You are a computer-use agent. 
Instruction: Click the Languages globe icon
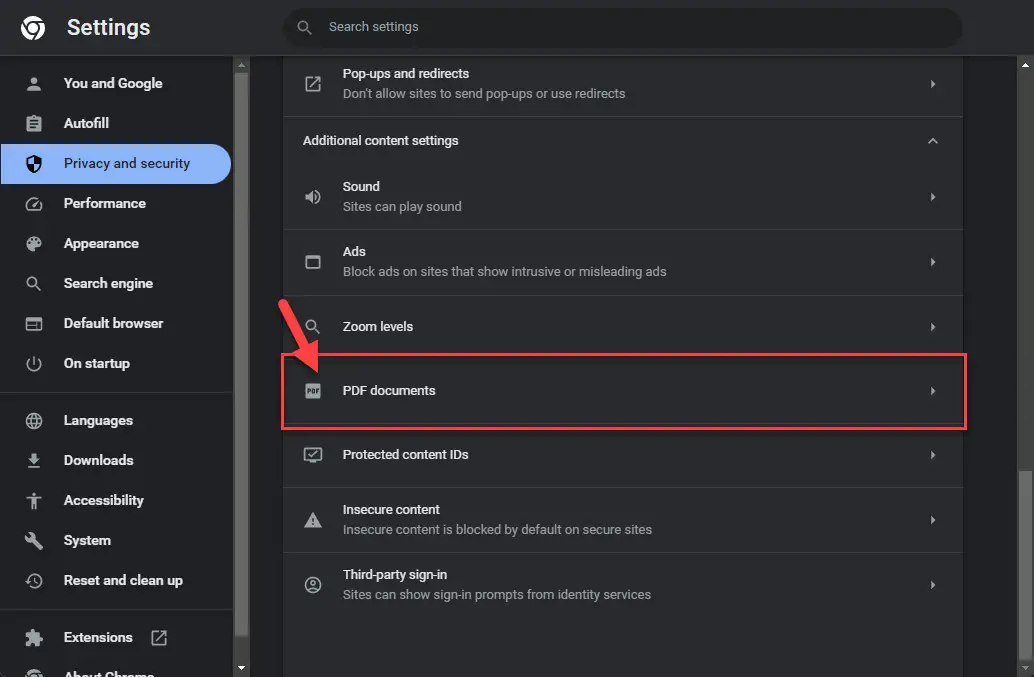pos(34,421)
